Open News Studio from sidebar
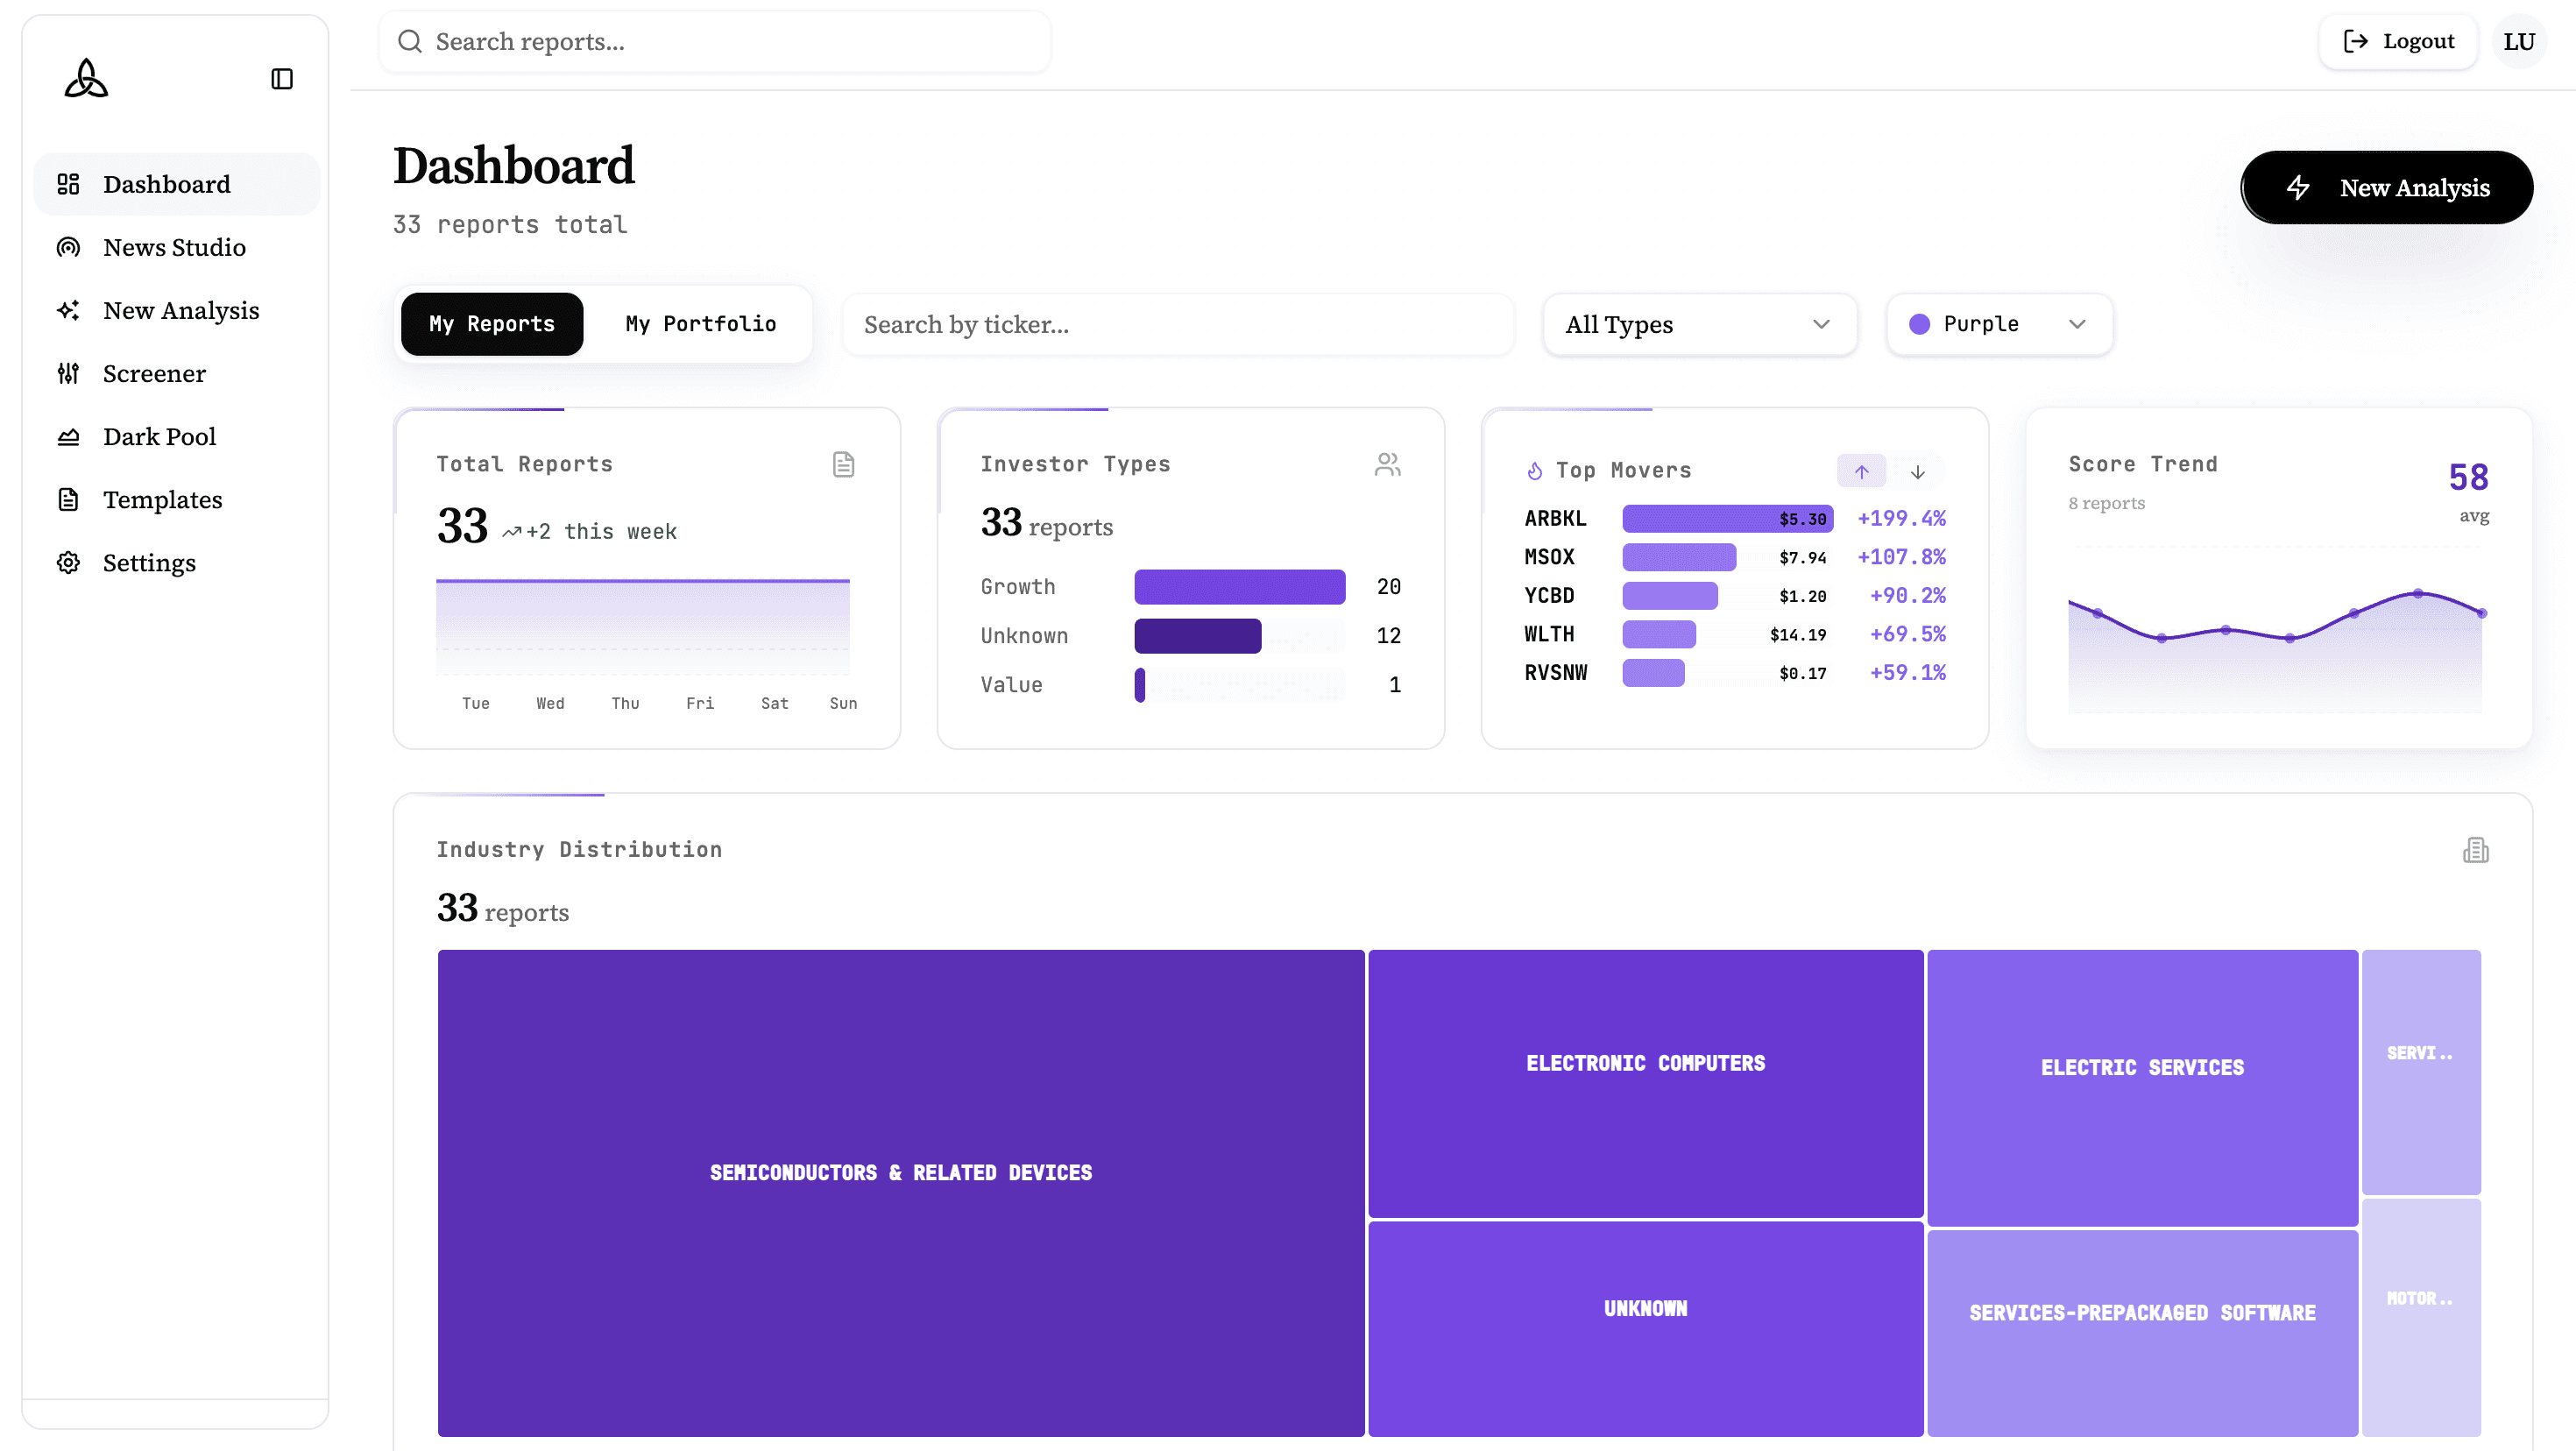 tap(174, 247)
